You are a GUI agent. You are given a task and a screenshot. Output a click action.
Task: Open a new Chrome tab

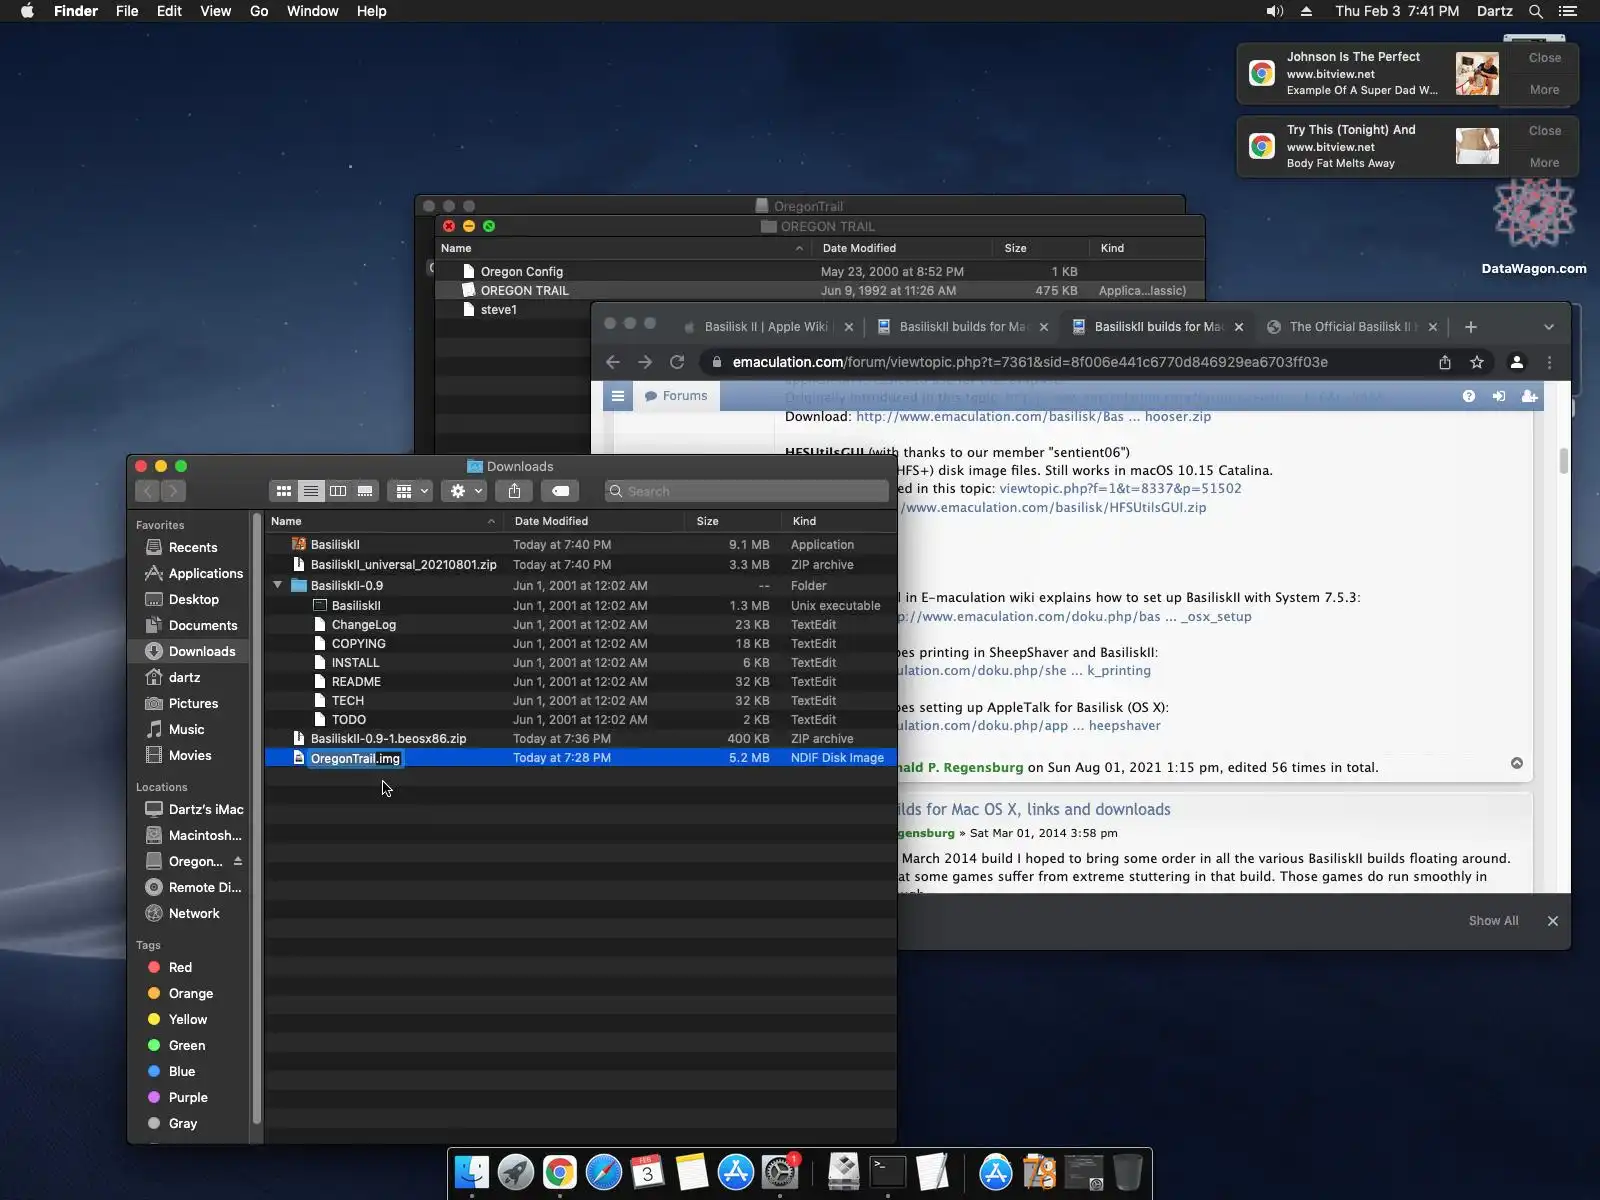coord(1470,327)
